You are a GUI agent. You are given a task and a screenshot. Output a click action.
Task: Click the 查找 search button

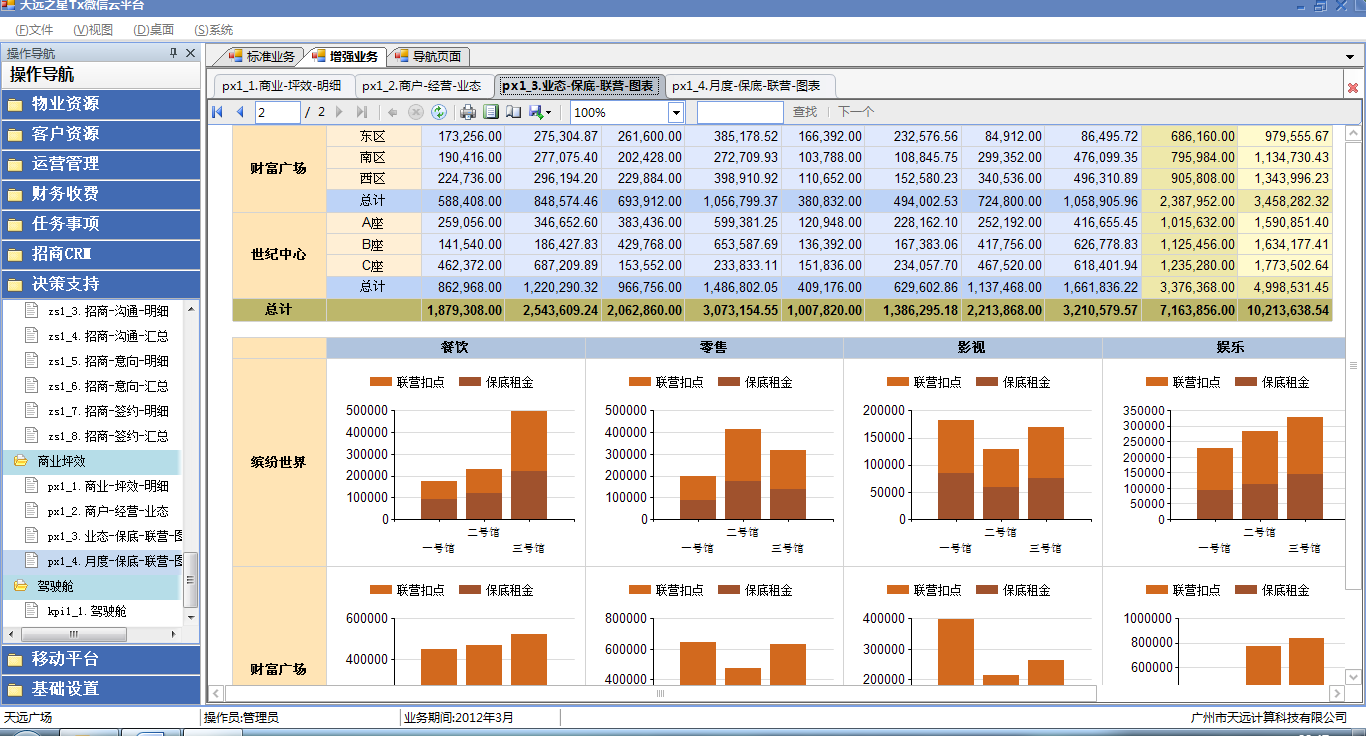tap(805, 112)
